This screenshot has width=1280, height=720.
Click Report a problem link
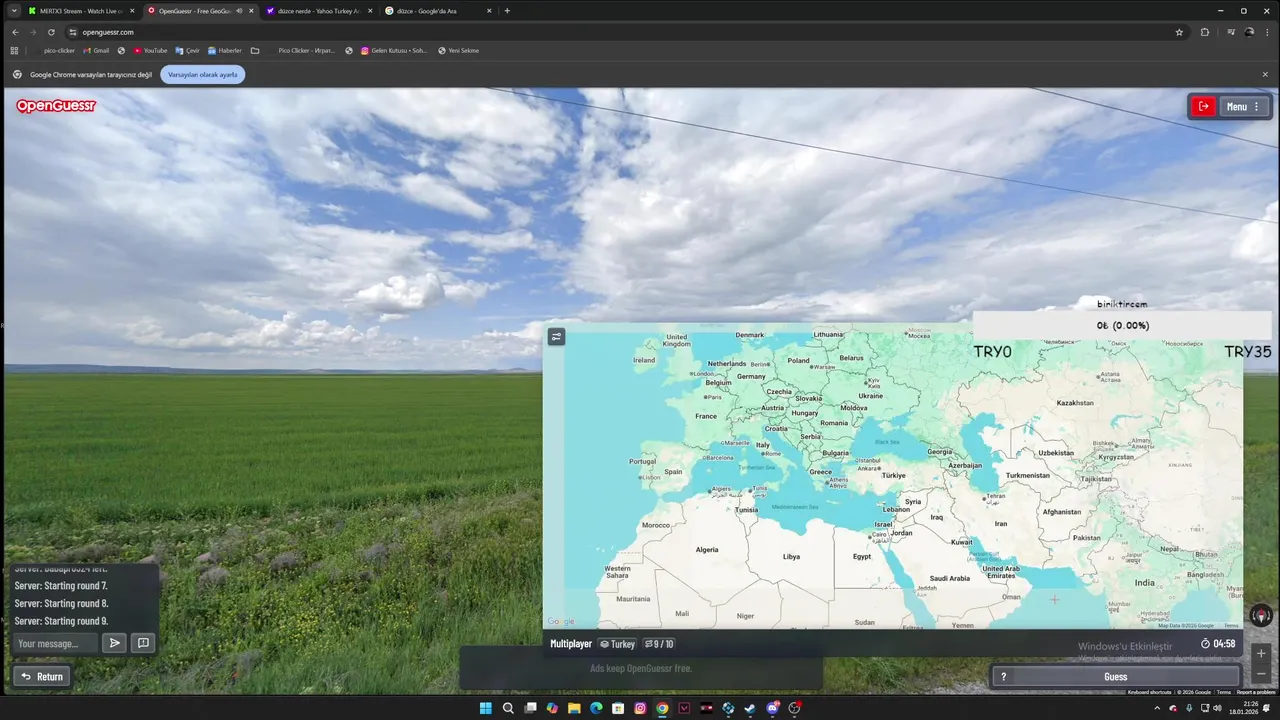click(1256, 692)
